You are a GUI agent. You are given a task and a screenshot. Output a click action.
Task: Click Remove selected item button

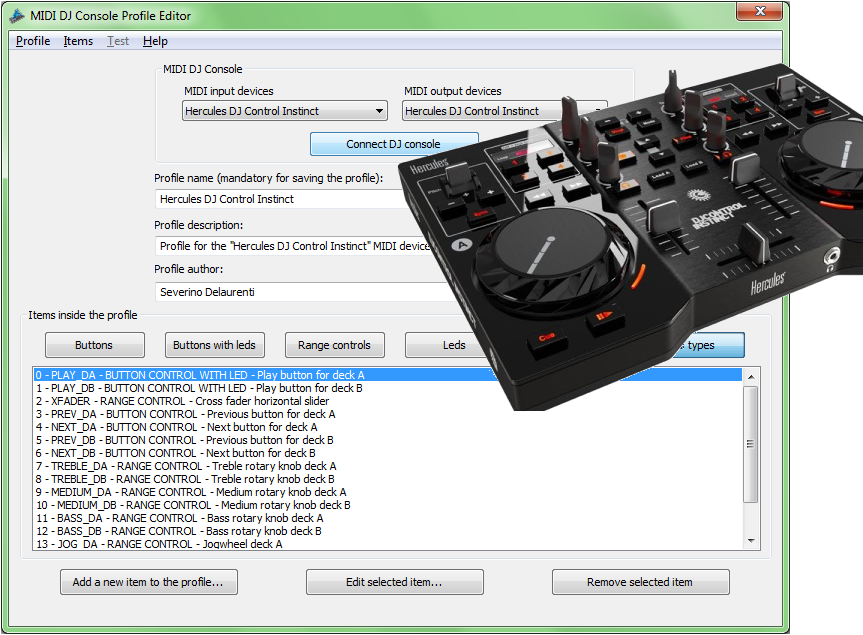[640, 582]
